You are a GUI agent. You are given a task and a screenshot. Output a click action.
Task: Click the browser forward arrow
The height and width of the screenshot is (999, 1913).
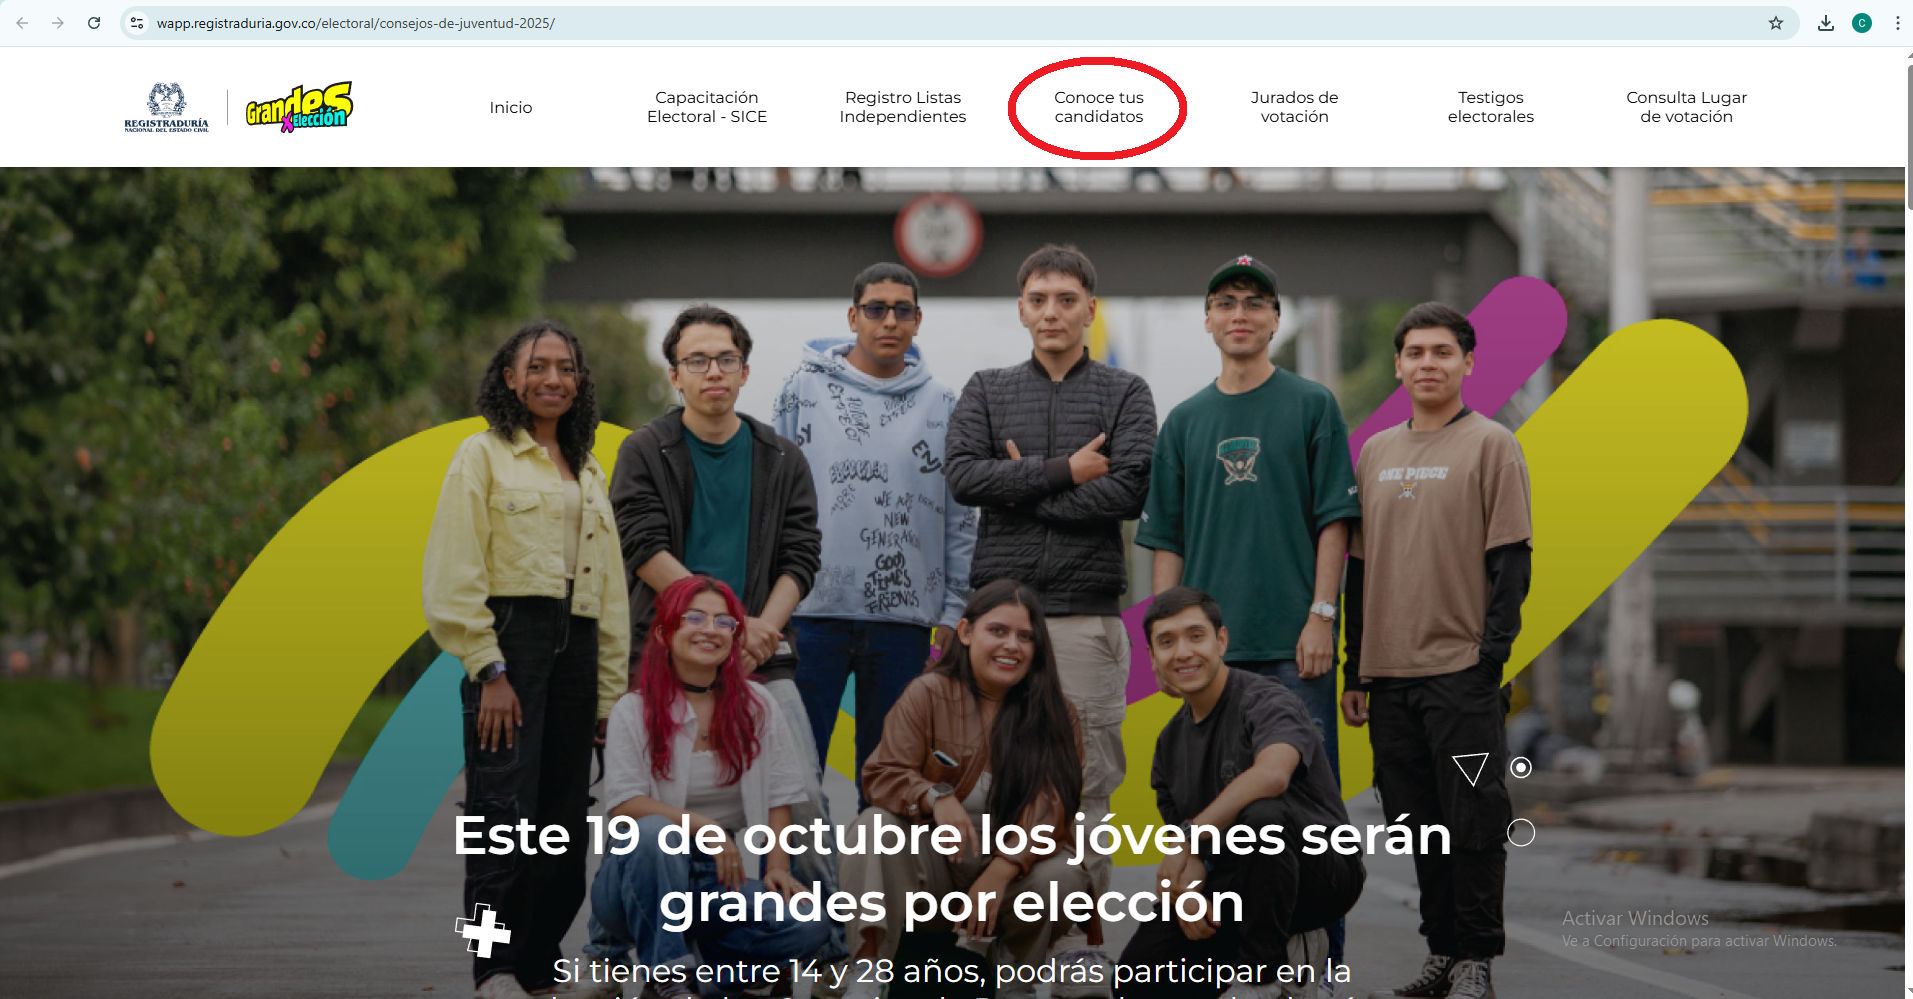pos(58,23)
